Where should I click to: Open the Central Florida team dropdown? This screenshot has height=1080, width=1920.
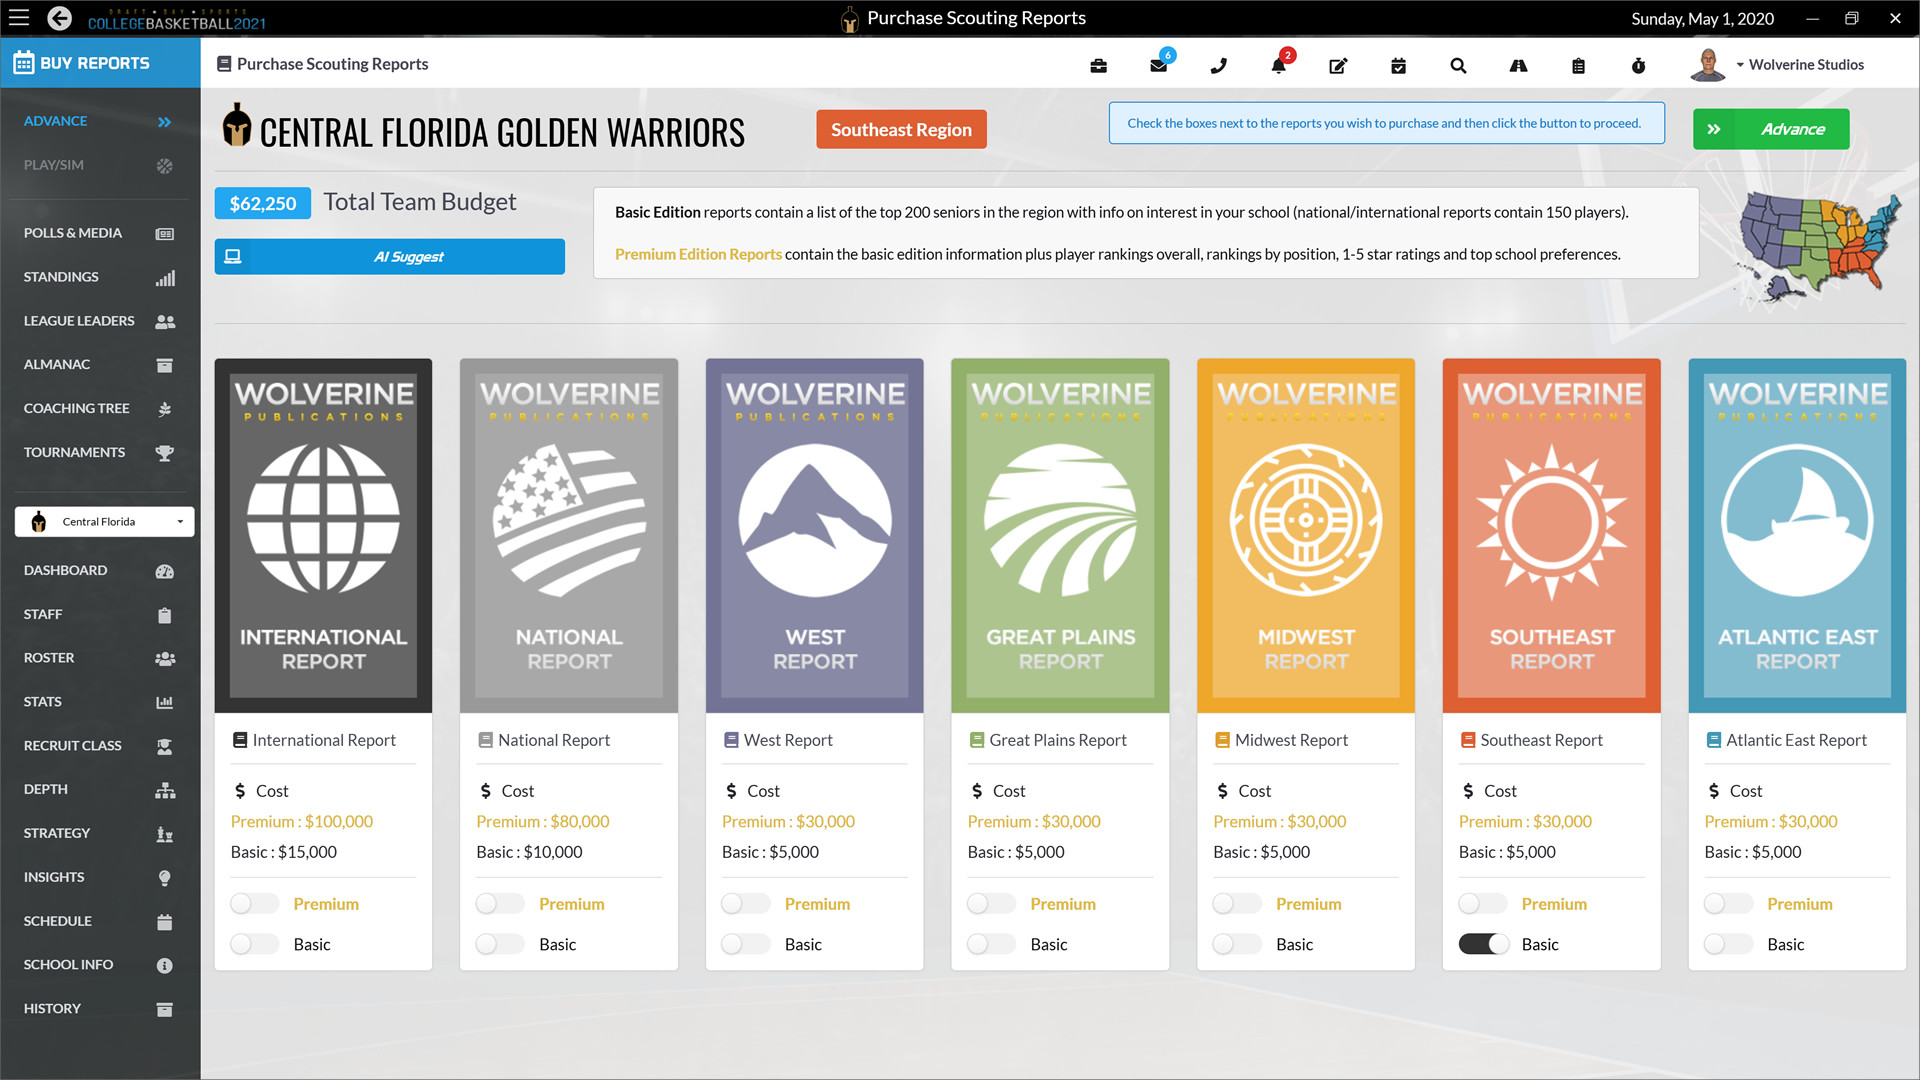(103, 521)
